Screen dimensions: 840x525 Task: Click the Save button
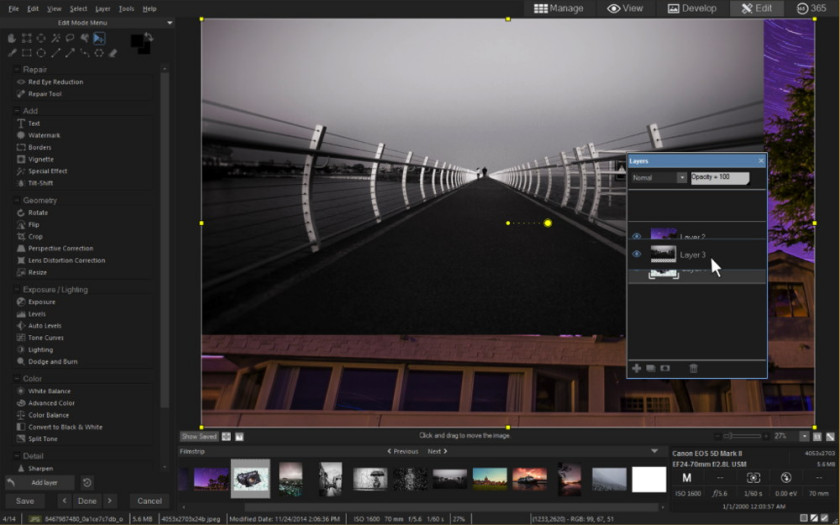point(25,501)
